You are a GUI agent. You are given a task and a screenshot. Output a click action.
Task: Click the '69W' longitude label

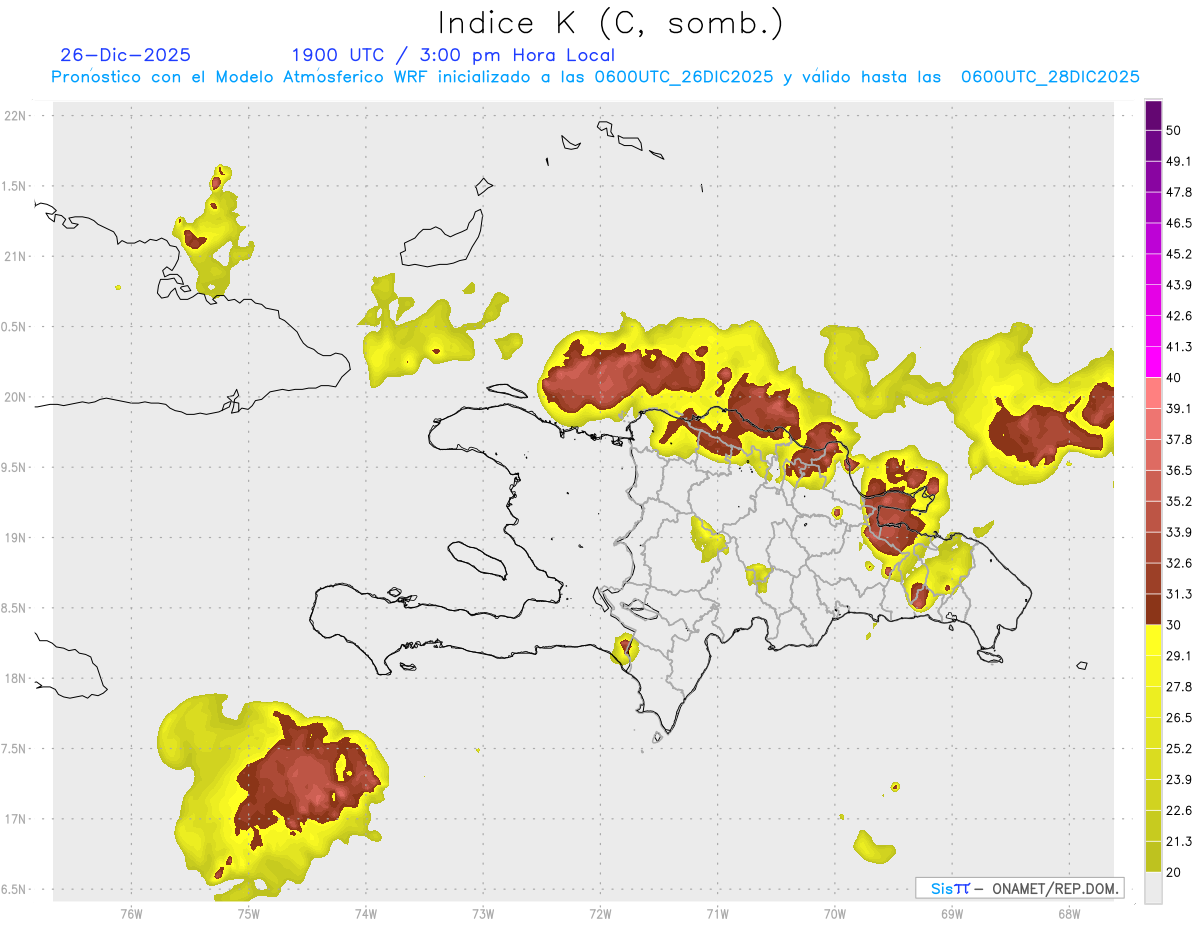click(x=952, y=913)
